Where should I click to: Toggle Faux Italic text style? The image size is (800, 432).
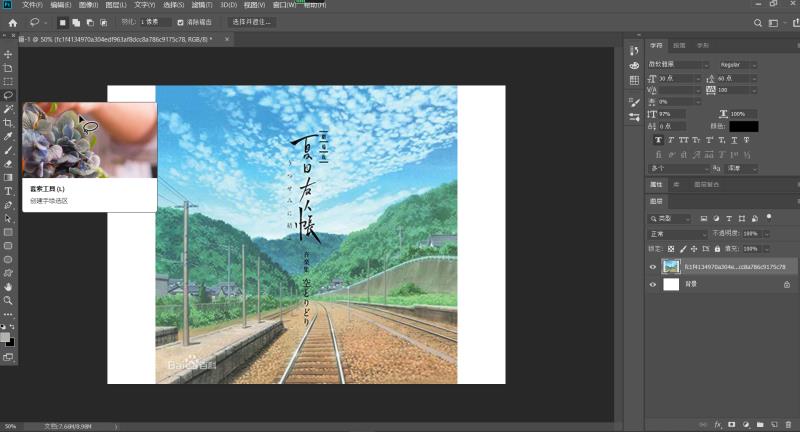(671, 140)
